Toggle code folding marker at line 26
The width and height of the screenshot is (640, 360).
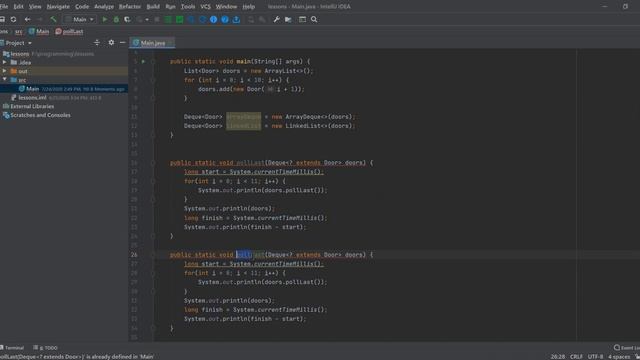153,255
